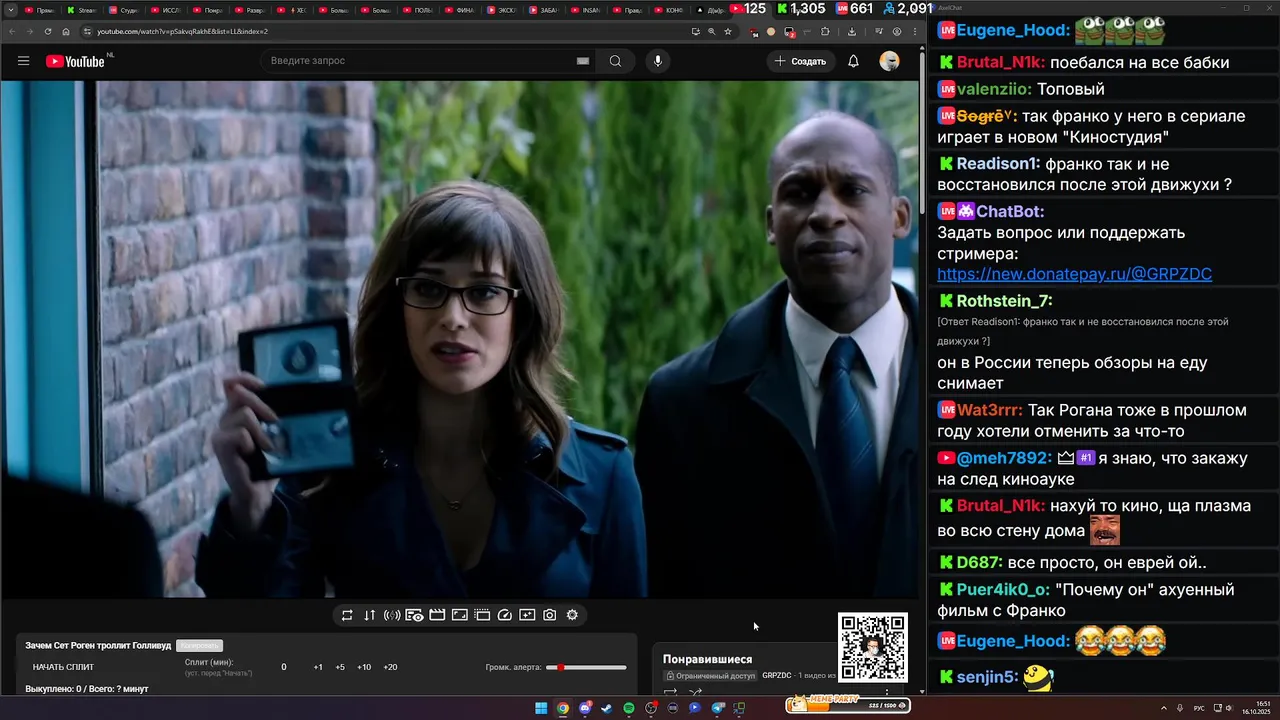Click the browser home icon
The height and width of the screenshot is (720, 1280).
pyautogui.click(x=66, y=32)
